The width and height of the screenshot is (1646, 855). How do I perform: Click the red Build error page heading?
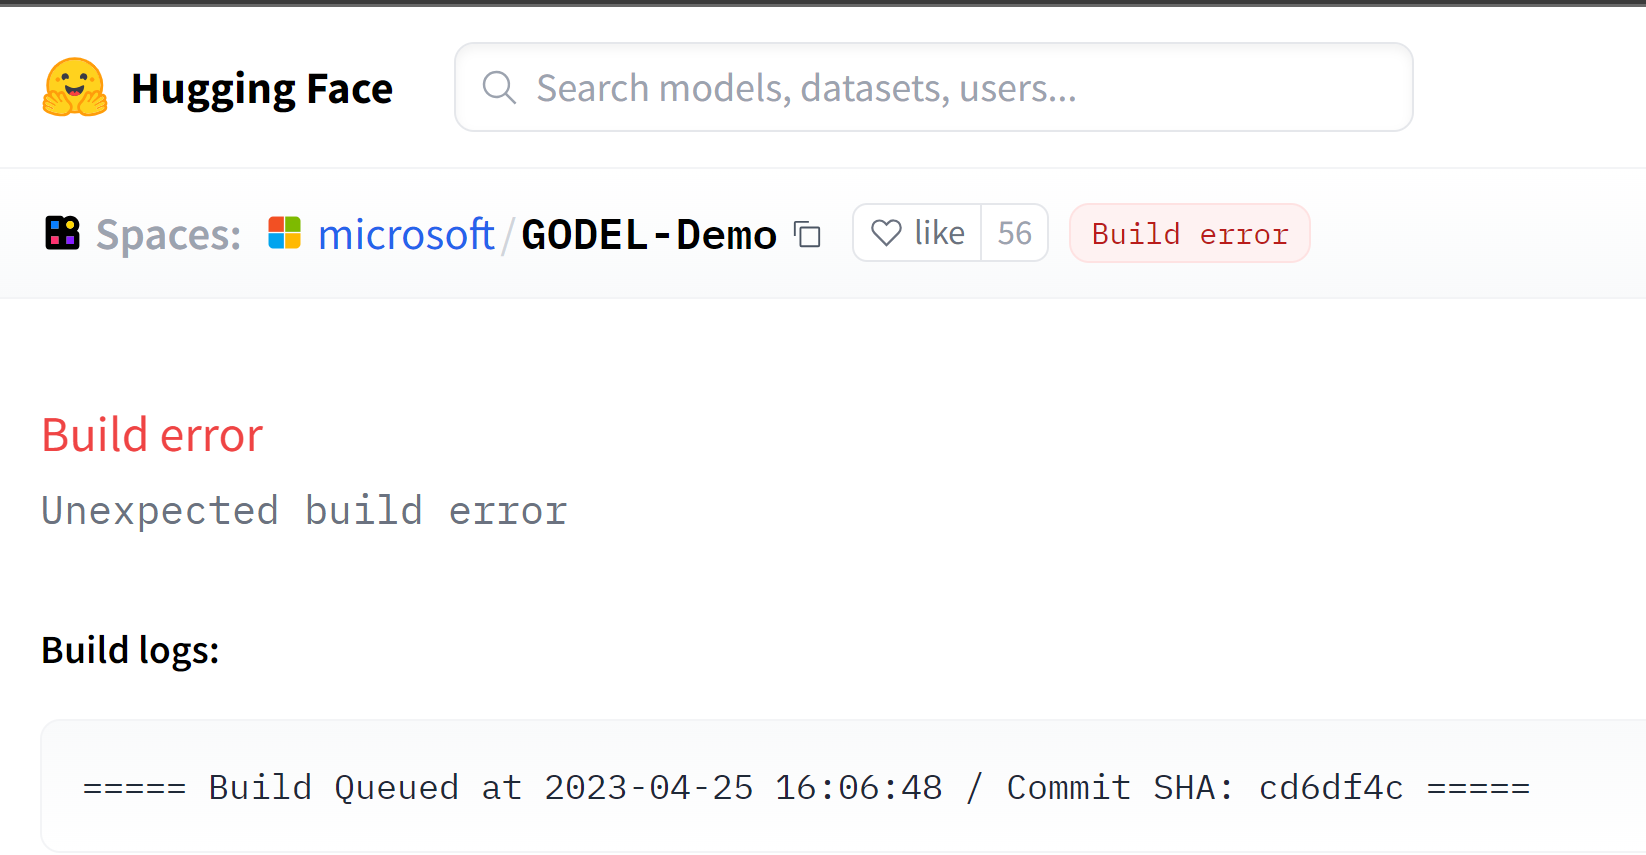click(x=151, y=434)
